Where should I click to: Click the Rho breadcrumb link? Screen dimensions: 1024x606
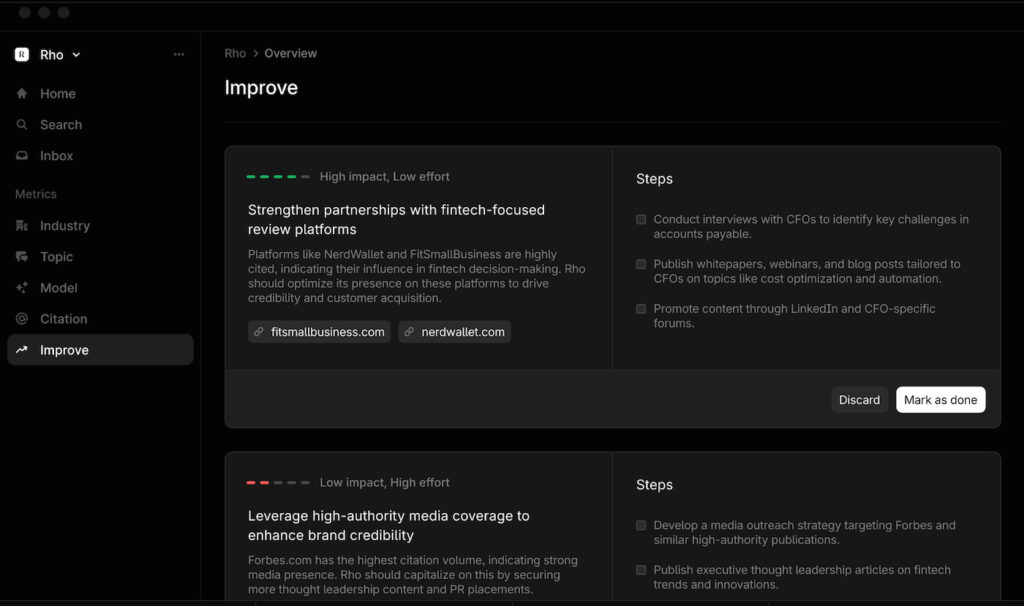(x=235, y=54)
